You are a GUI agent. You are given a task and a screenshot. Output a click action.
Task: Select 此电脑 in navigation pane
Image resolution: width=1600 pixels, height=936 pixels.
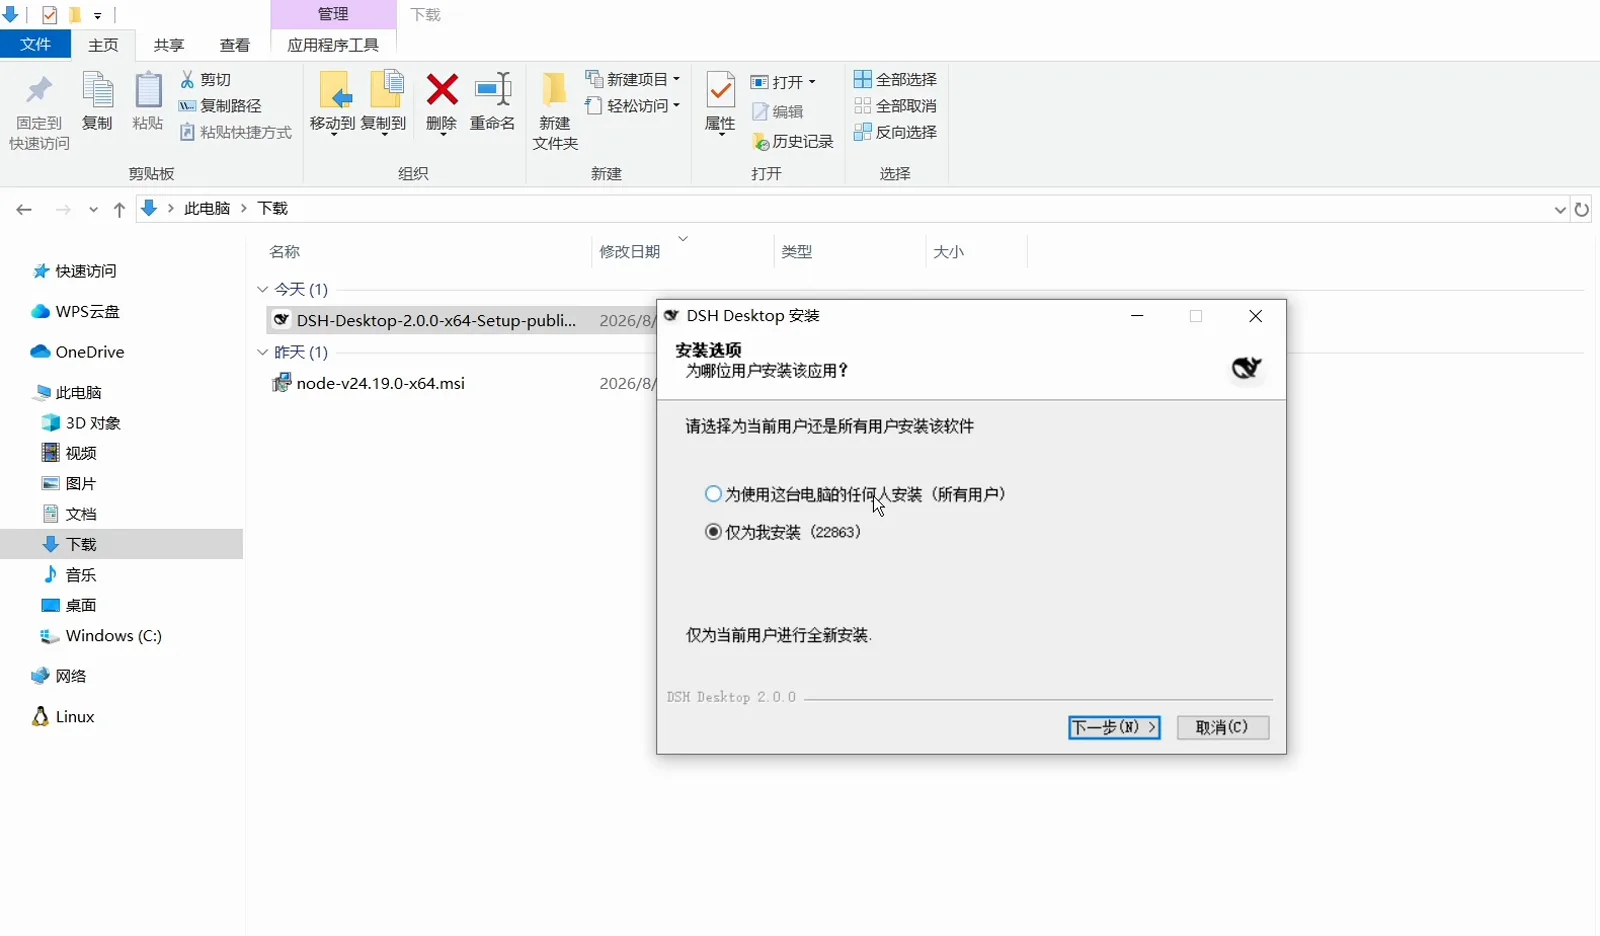pyautogui.click(x=67, y=393)
